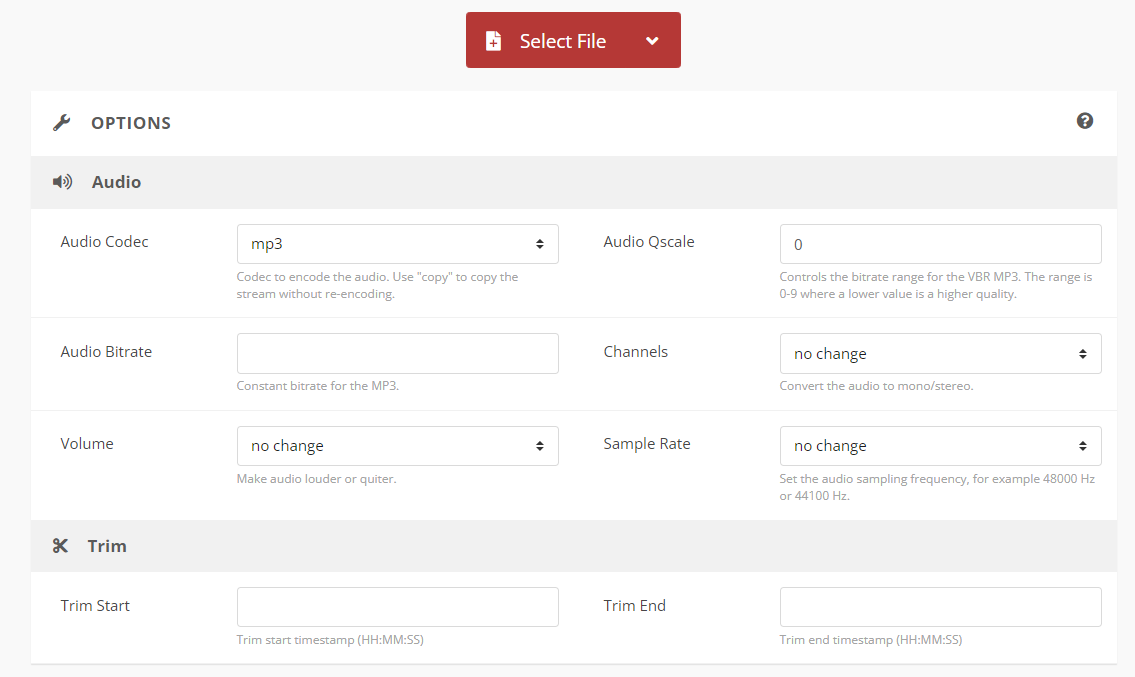Screen dimensions: 1135x677
Task: Click the speaker icon in Audio header
Action: click(x=62, y=182)
